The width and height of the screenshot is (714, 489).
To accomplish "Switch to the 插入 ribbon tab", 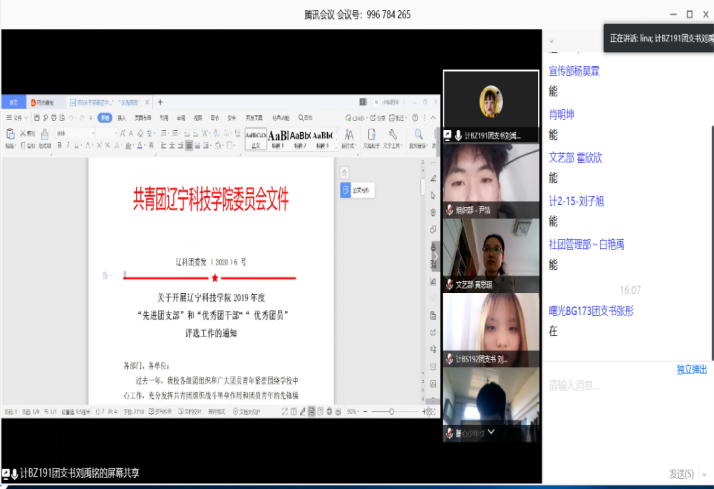I will (121, 118).
